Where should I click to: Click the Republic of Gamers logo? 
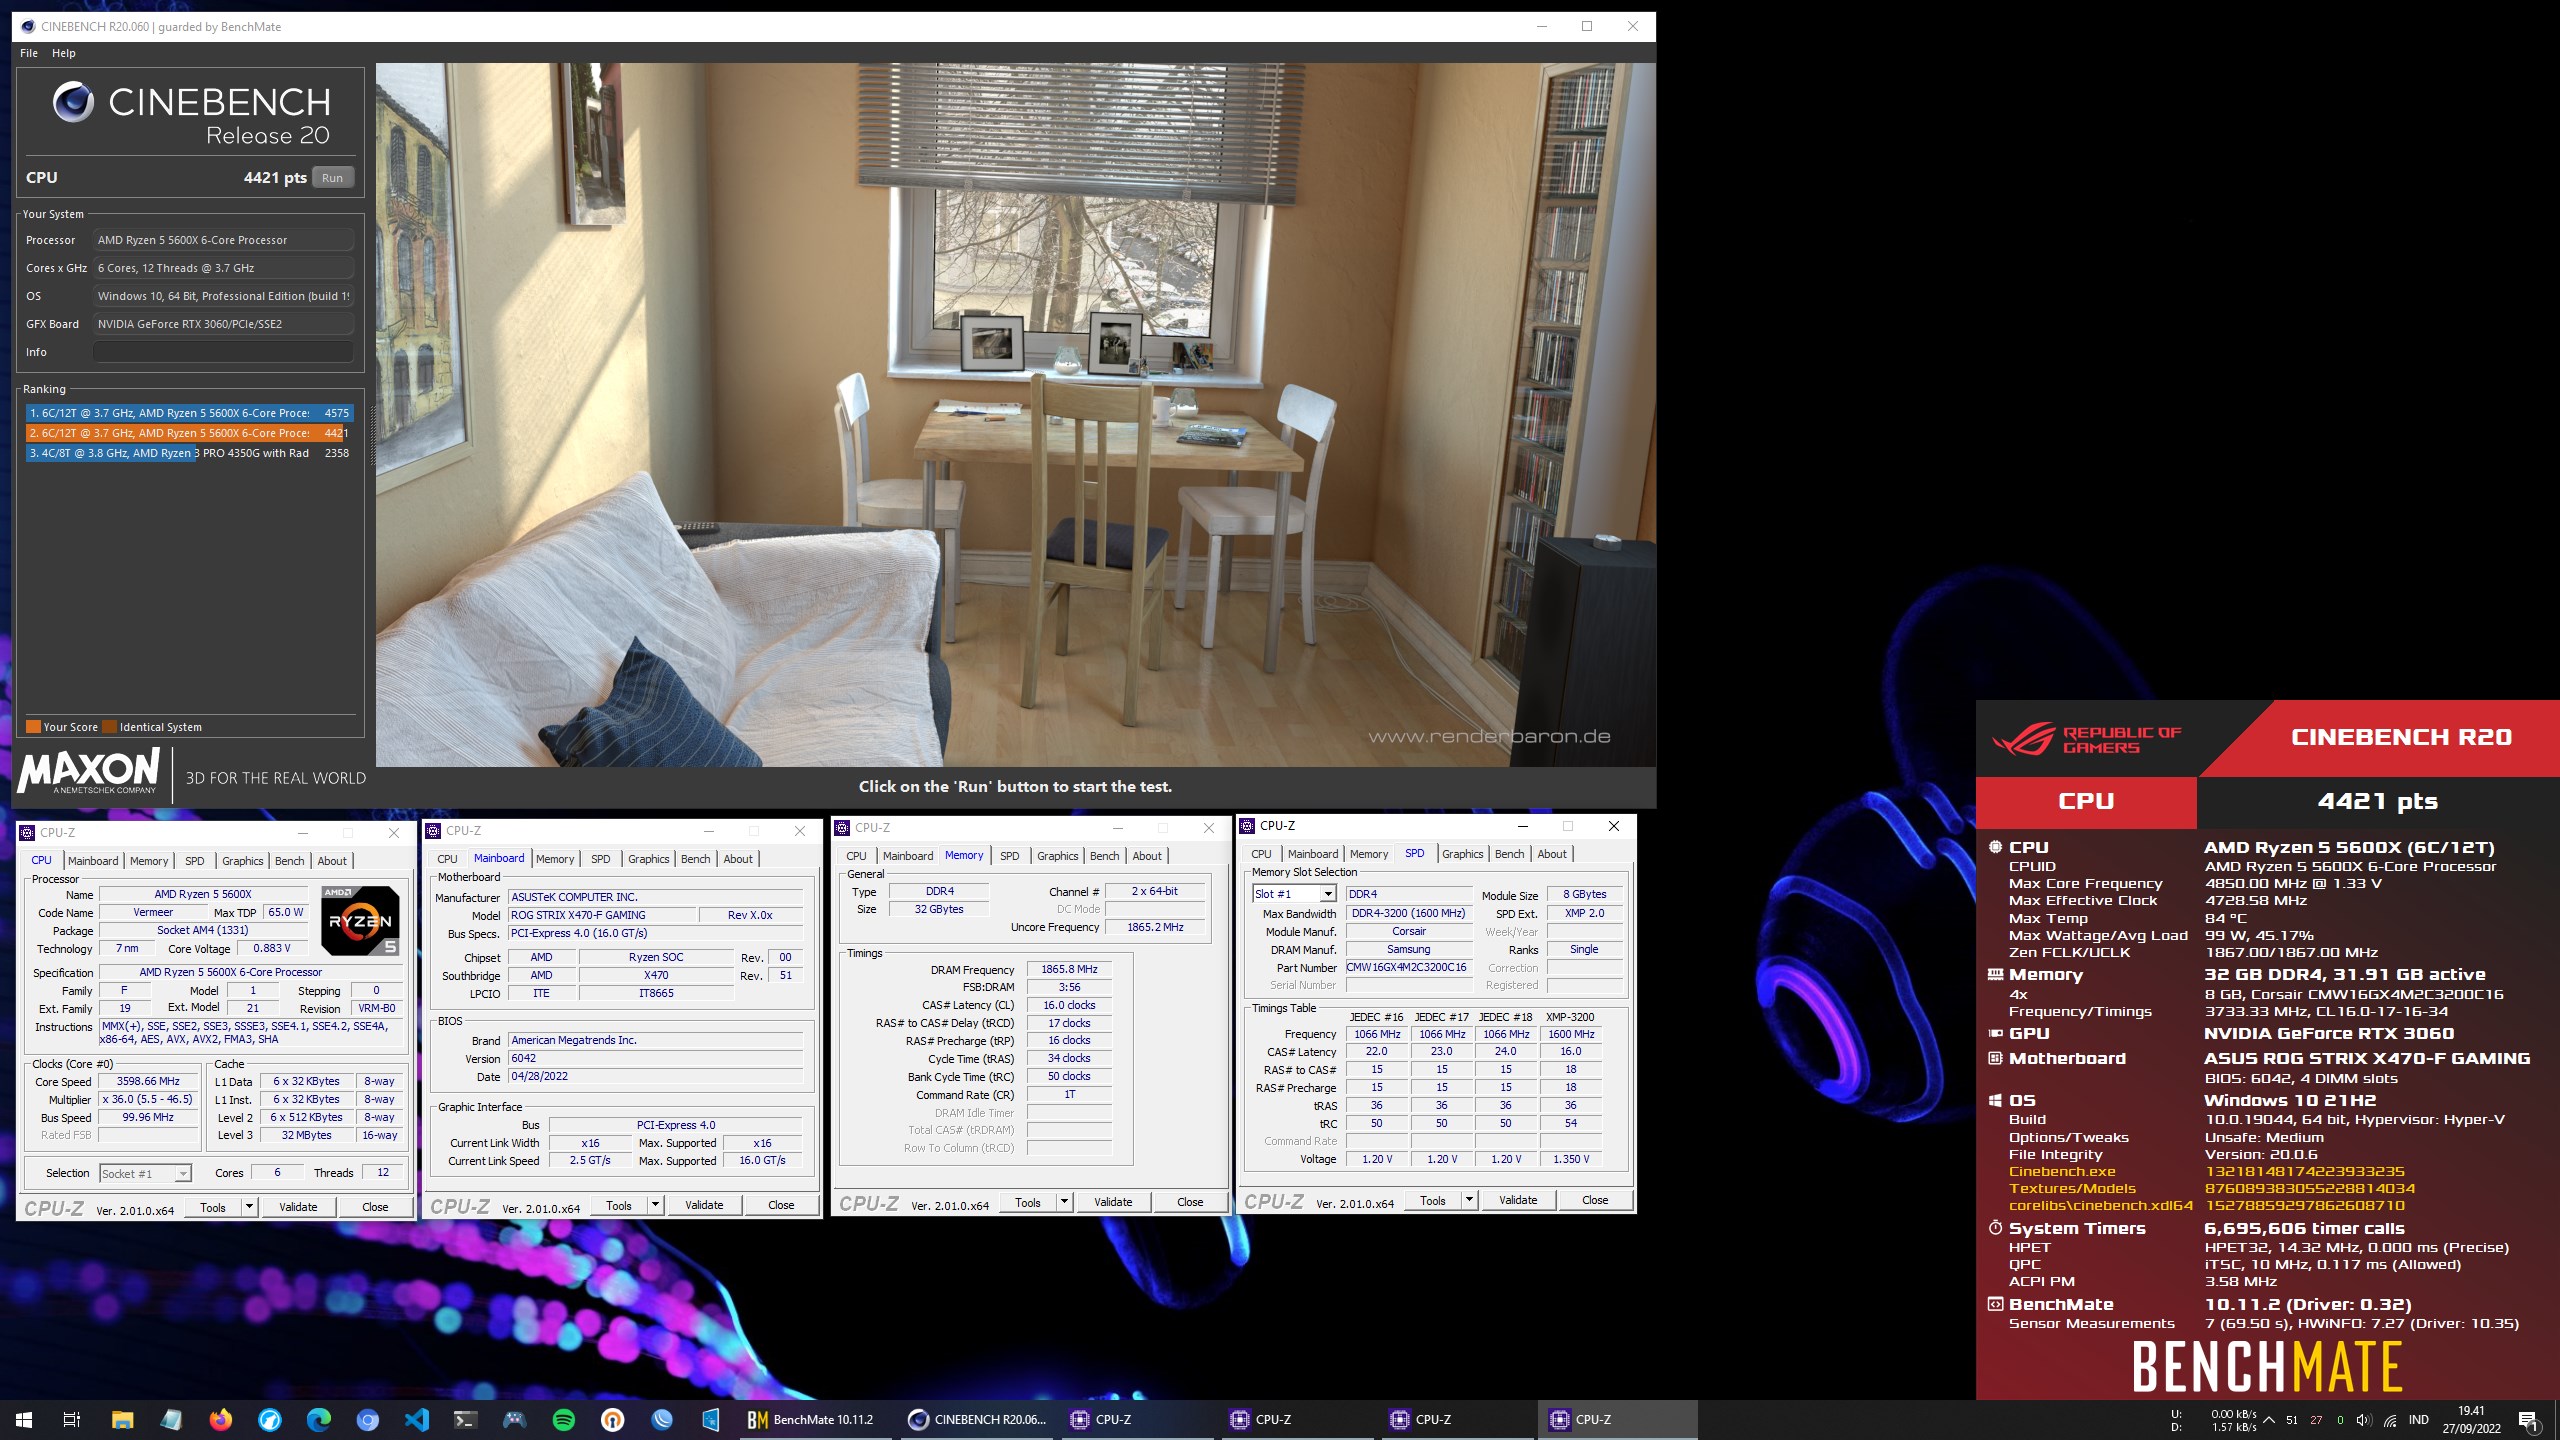point(2086,740)
